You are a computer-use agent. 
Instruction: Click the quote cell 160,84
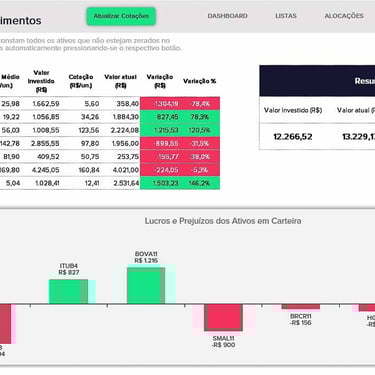pos(89,170)
